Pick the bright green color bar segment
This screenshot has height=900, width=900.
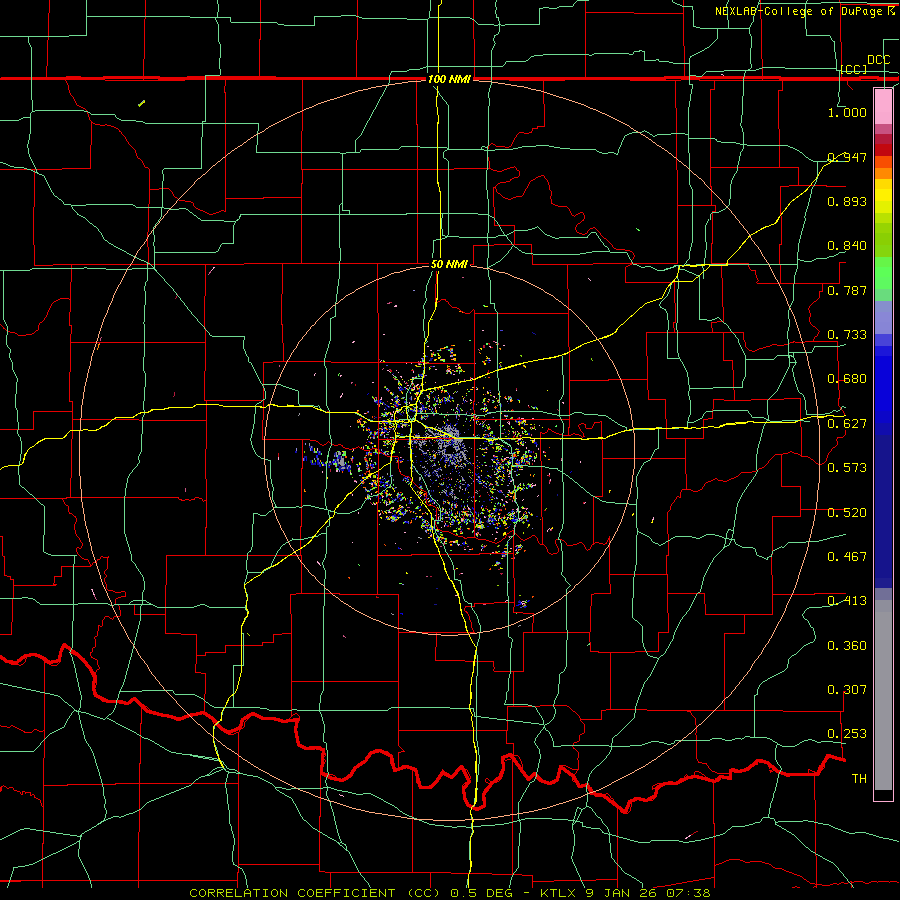(x=883, y=274)
